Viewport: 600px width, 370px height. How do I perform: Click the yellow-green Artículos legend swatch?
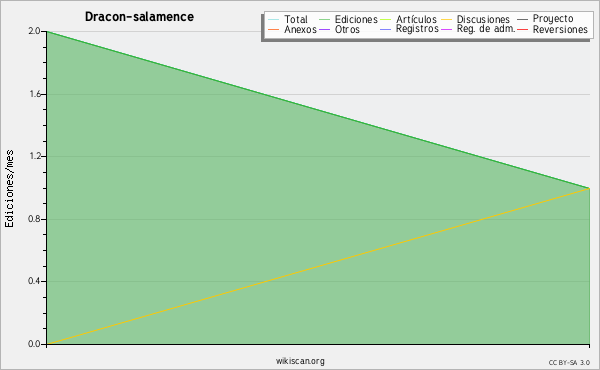(x=385, y=20)
